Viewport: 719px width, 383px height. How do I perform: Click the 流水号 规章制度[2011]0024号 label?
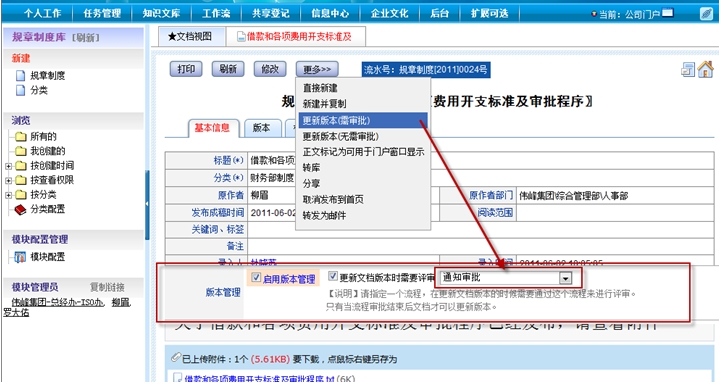pyautogui.click(x=426, y=70)
